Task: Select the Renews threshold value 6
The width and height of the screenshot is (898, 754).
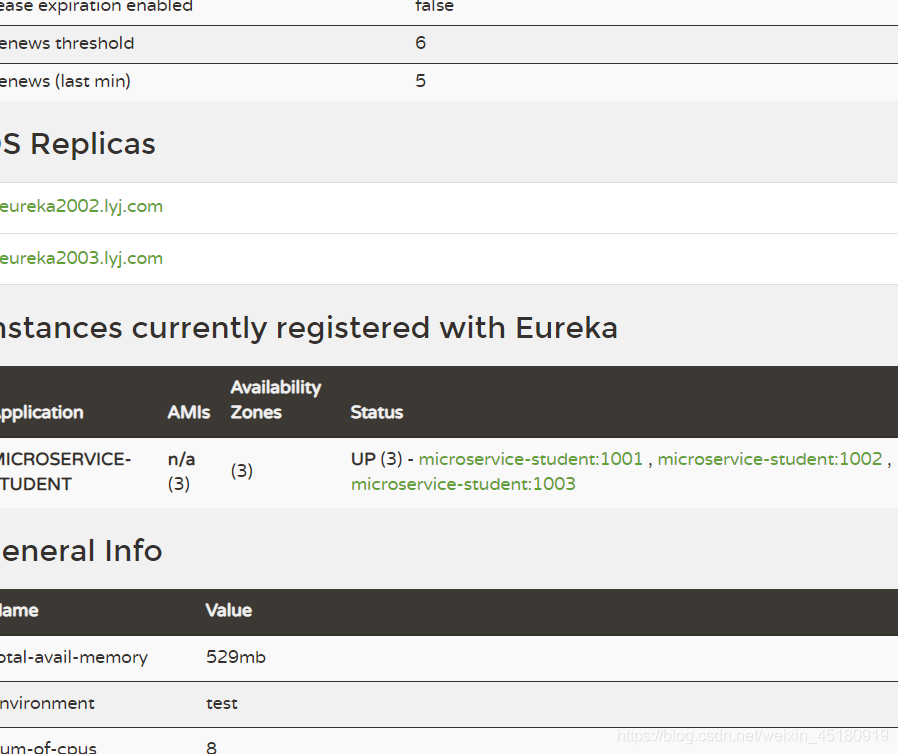Action: [420, 43]
